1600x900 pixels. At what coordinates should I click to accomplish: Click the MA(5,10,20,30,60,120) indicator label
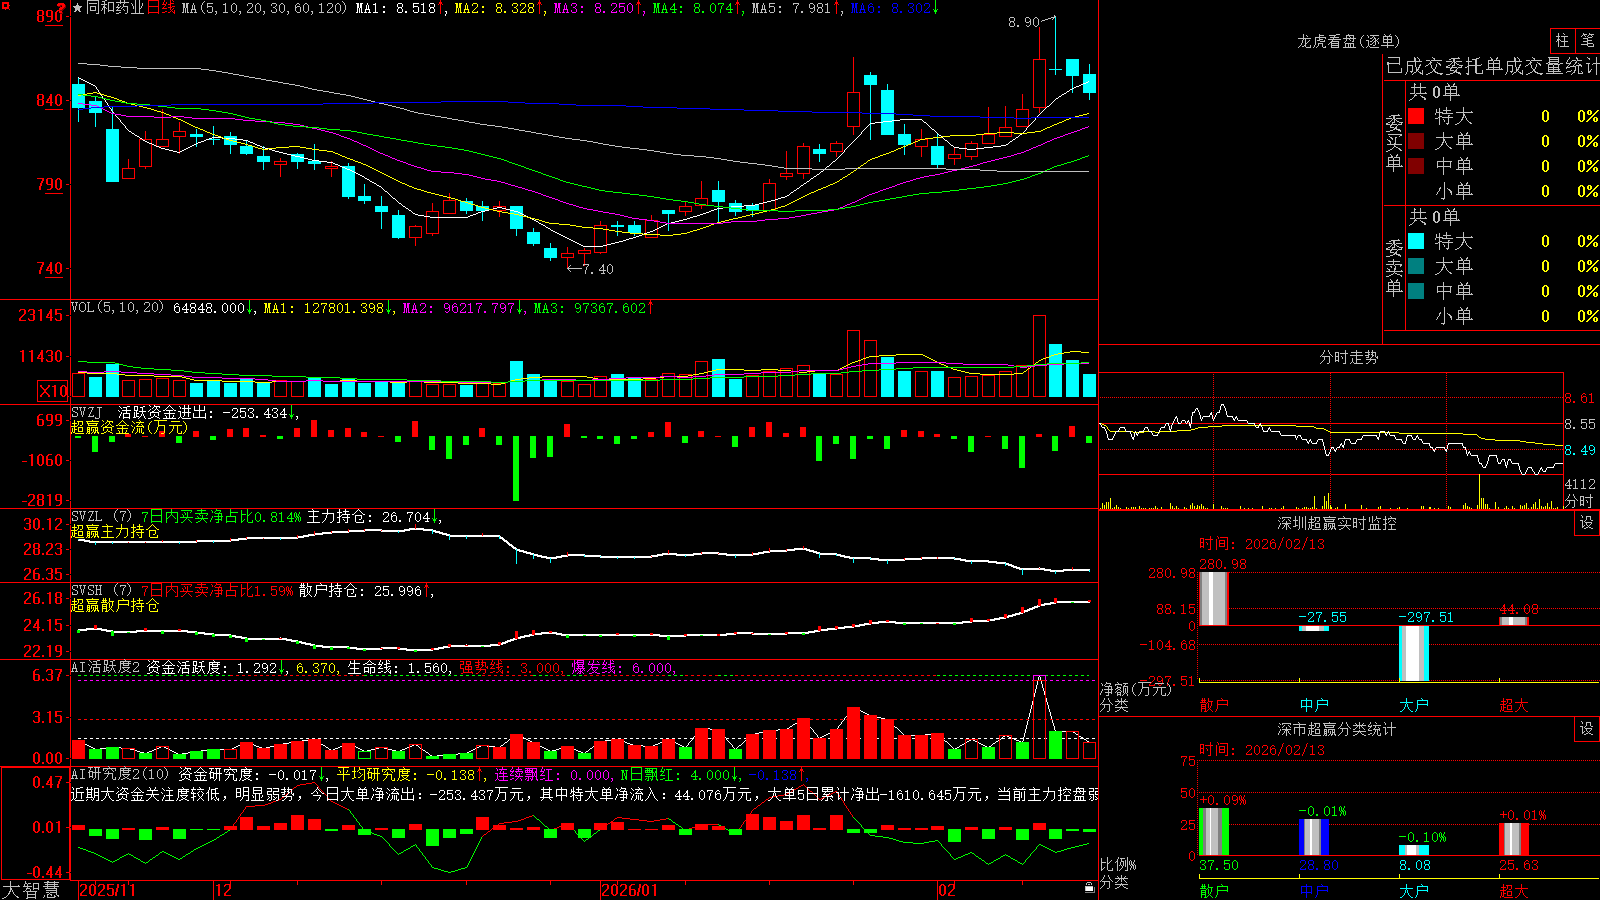click(264, 8)
